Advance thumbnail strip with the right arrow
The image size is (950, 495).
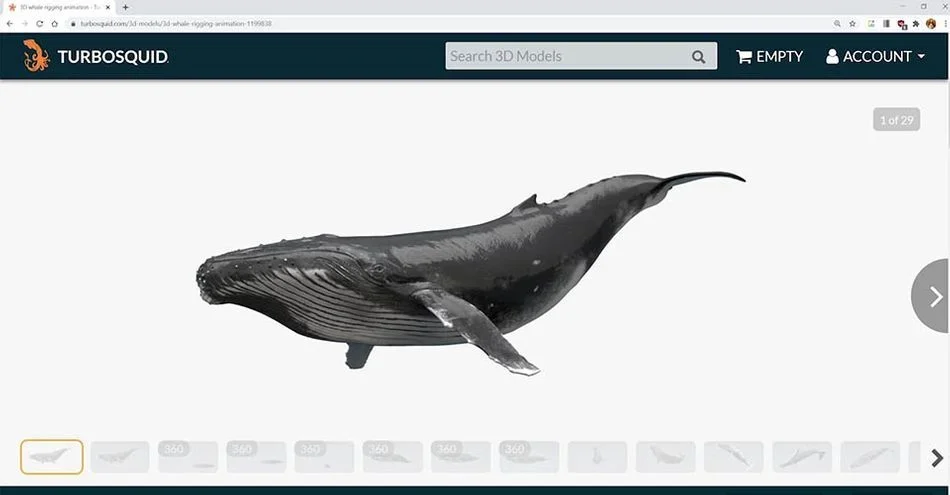click(x=937, y=457)
